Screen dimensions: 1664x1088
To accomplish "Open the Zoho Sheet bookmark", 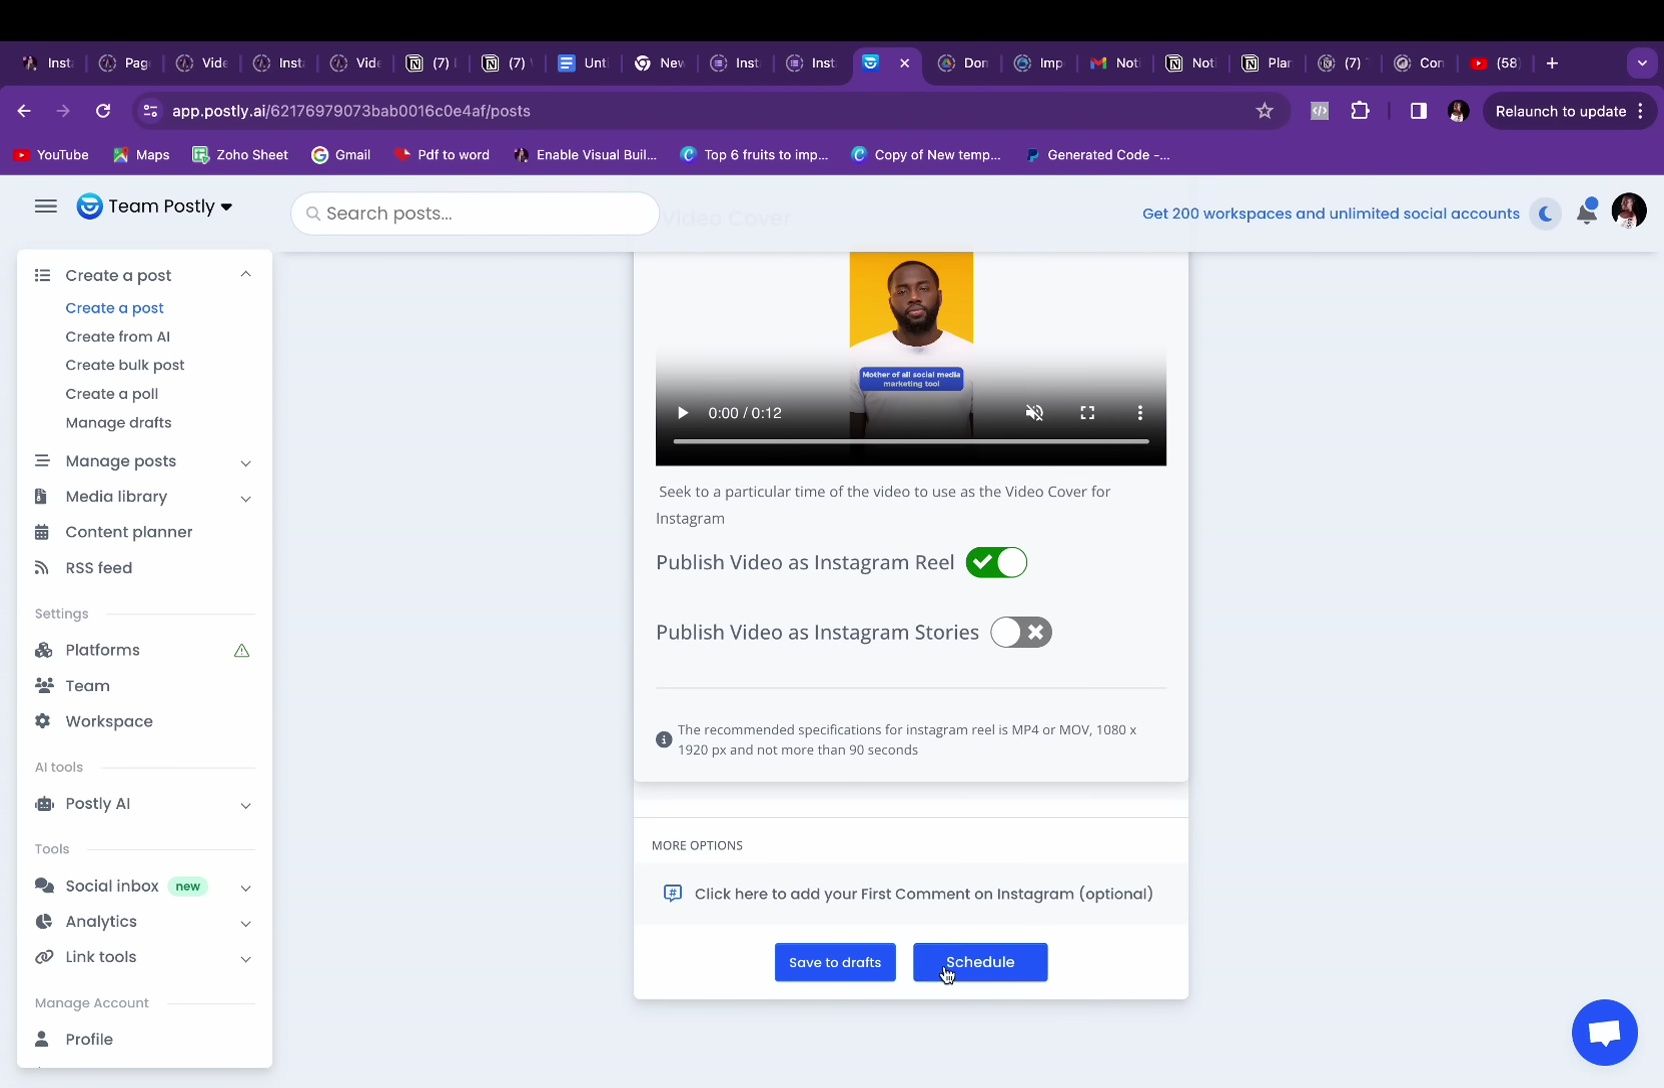I will click(x=240, y=155).
